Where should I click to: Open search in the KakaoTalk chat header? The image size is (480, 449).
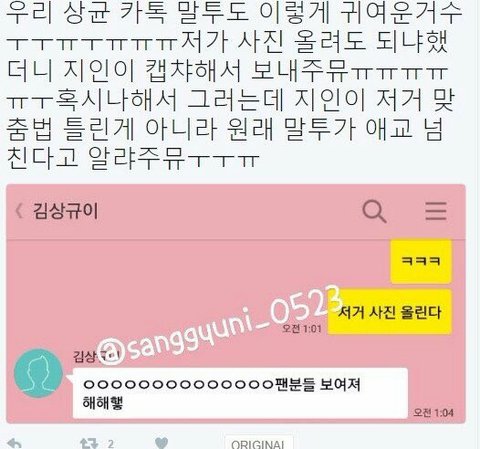(x=374, y=211)
